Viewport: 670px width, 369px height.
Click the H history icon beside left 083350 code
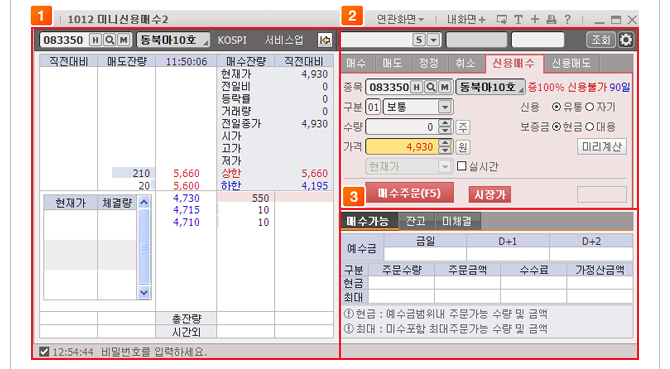coord(95,40)
